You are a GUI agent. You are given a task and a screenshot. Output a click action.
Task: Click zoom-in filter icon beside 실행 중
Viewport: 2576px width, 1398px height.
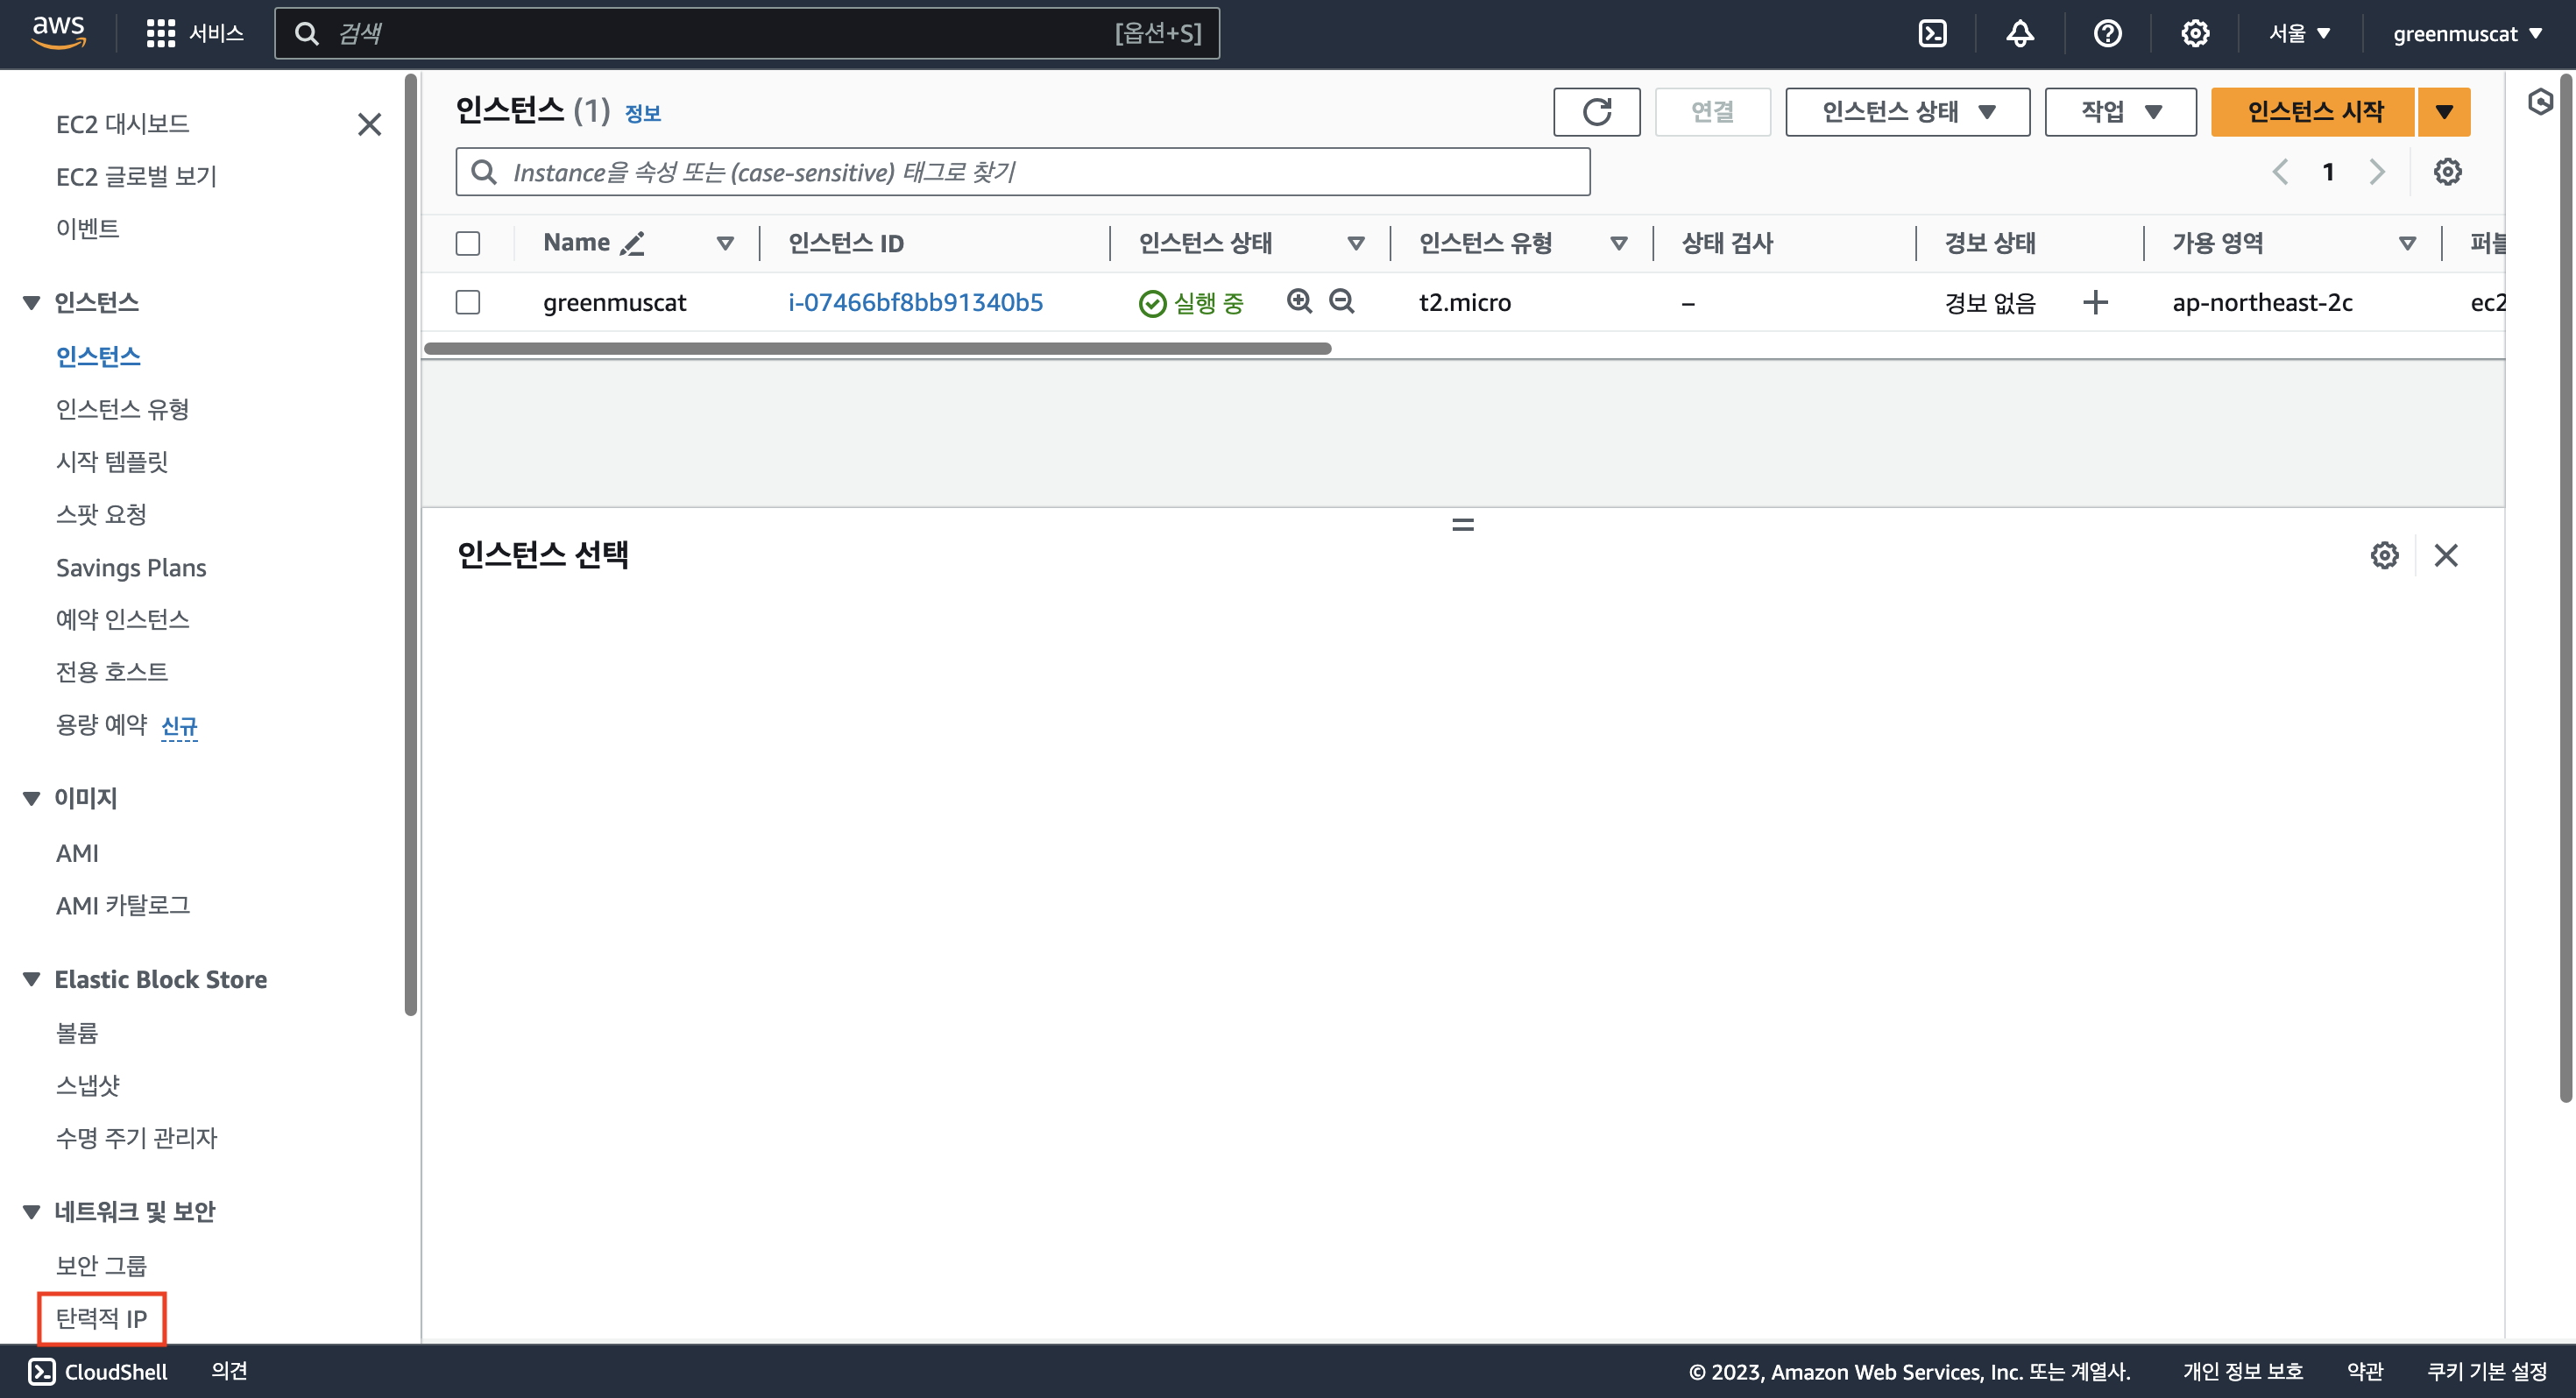(1299, 301)
